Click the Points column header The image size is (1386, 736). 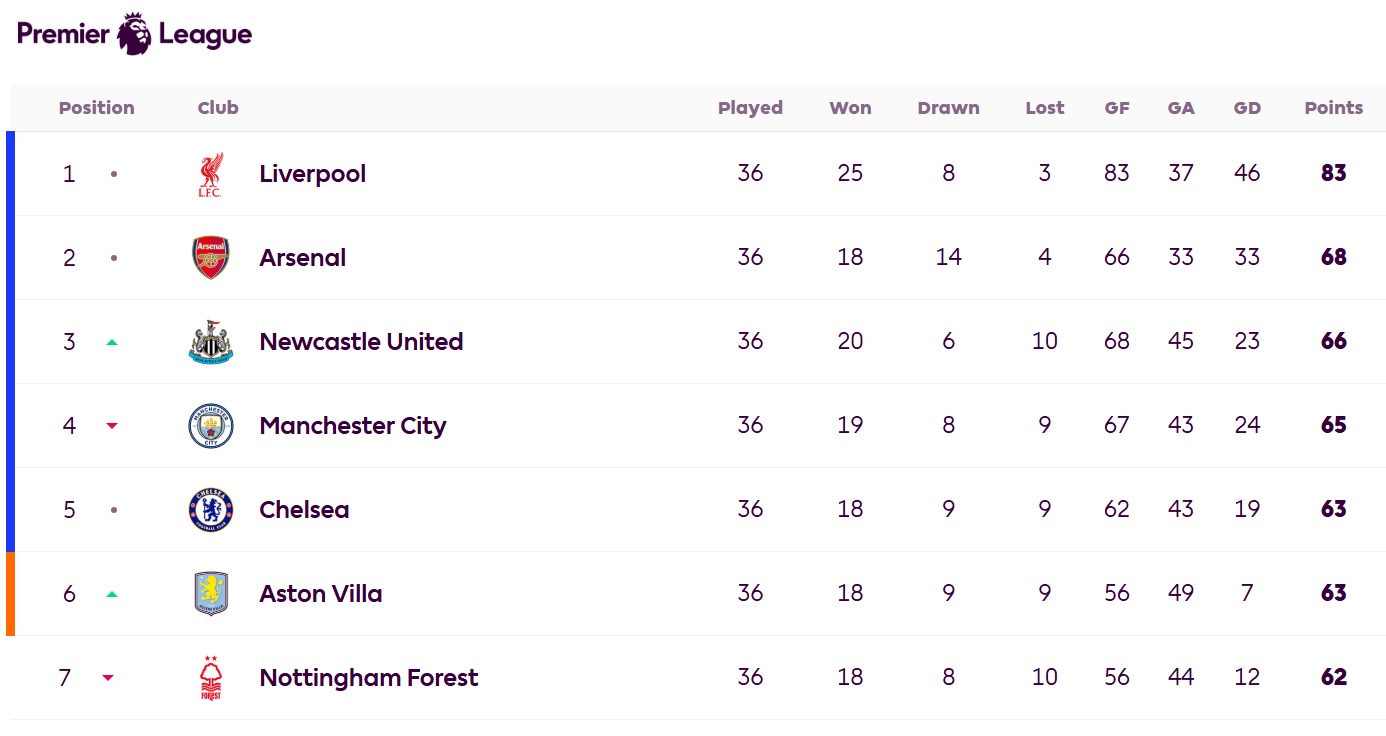click(x=1333, y=108)
